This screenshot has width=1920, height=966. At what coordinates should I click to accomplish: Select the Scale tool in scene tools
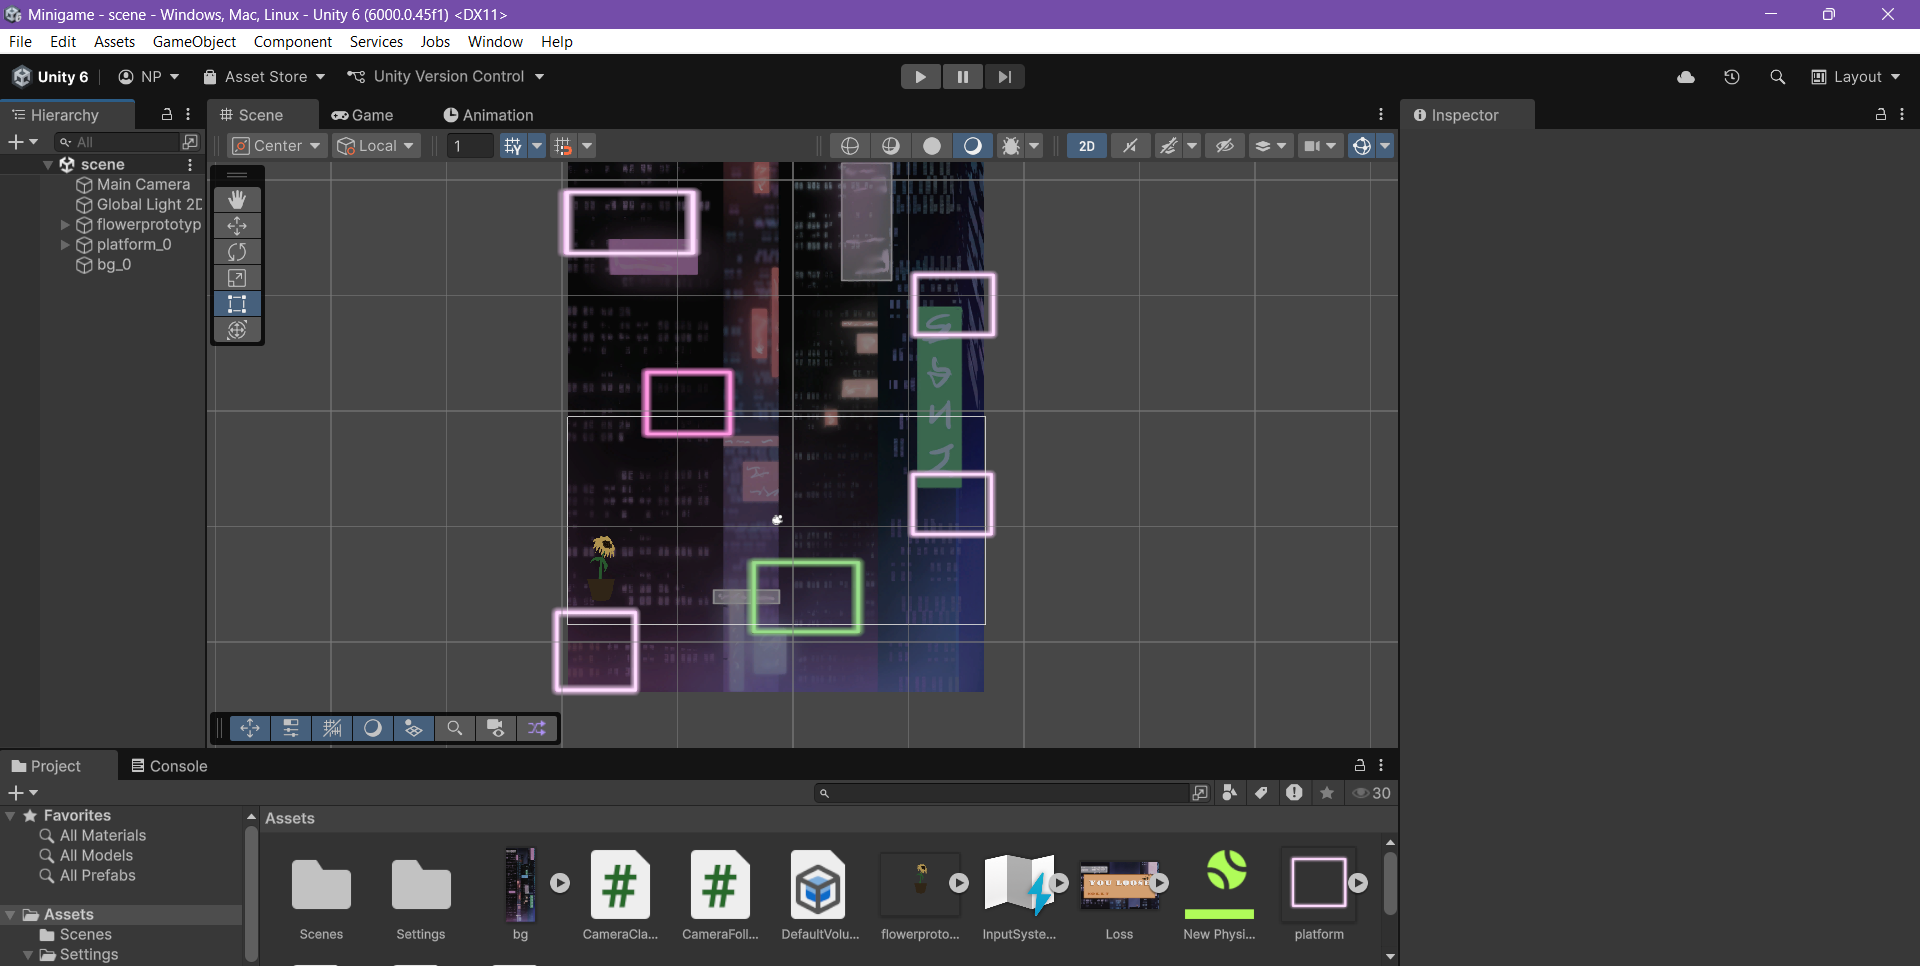pyautogui.click(x=237, y=278)
